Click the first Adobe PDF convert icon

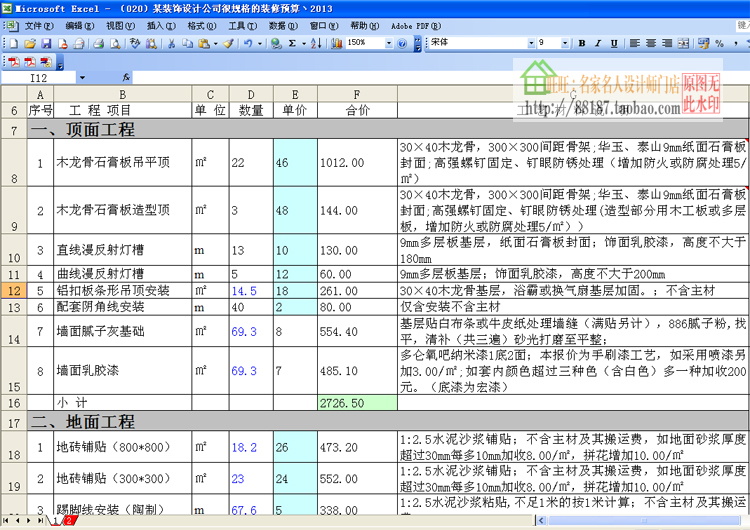pyautogui.click(x=13, y=62)
